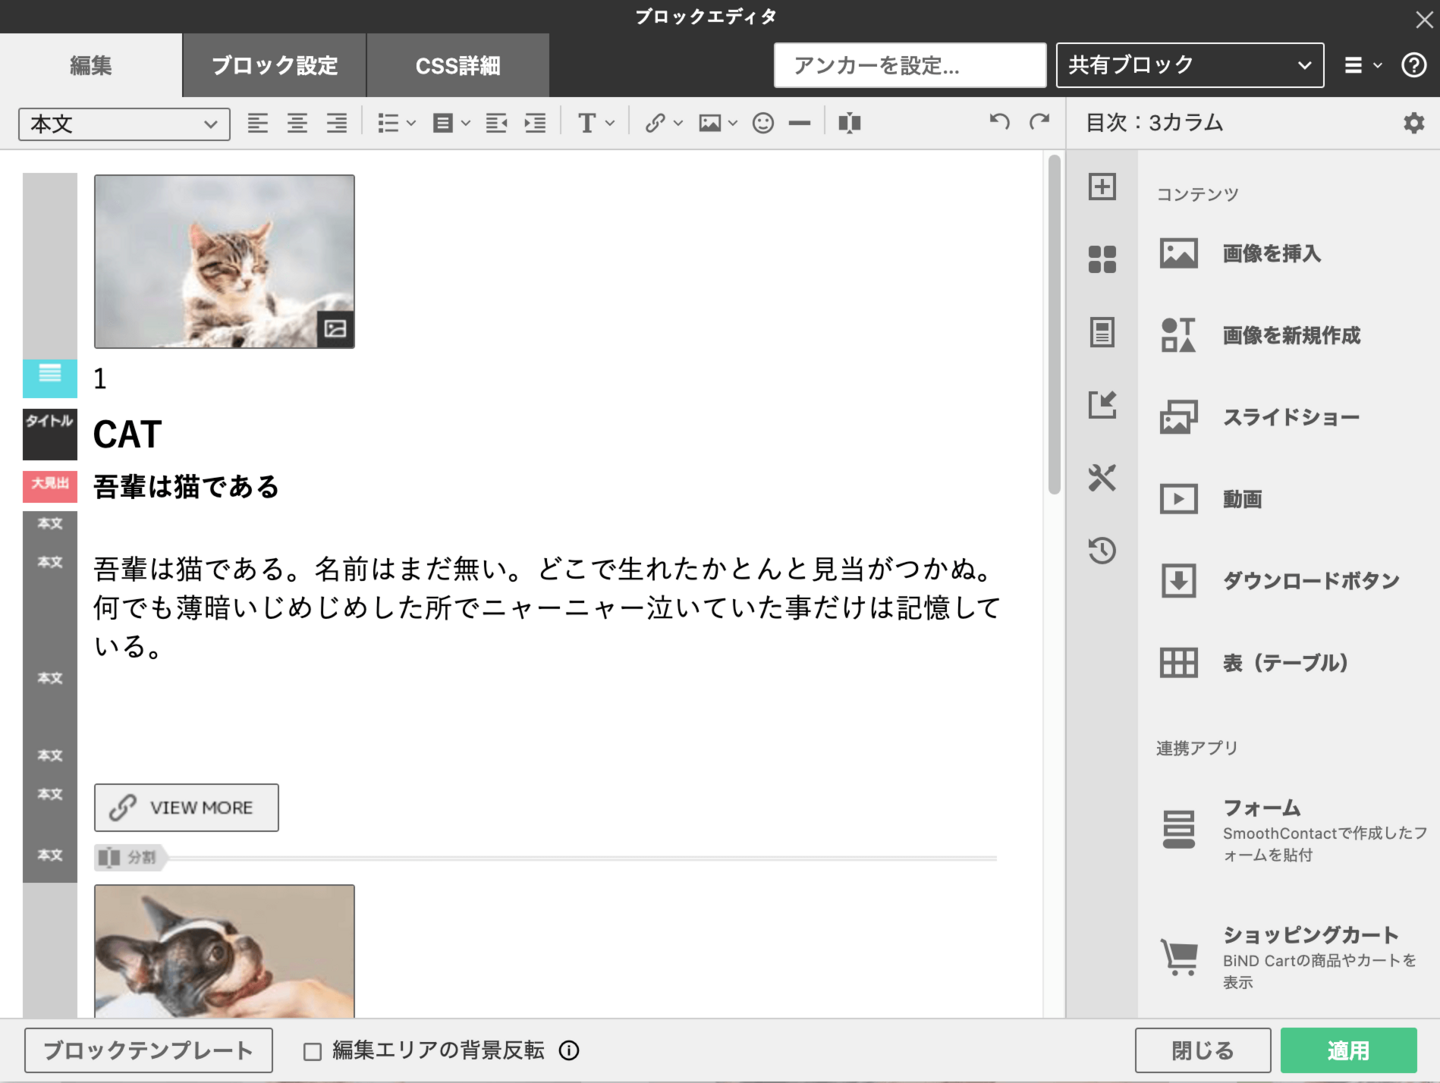Switch to the ブロック設定 tab
This screenshot has height=1083, width=1440.
click(274, 65)
